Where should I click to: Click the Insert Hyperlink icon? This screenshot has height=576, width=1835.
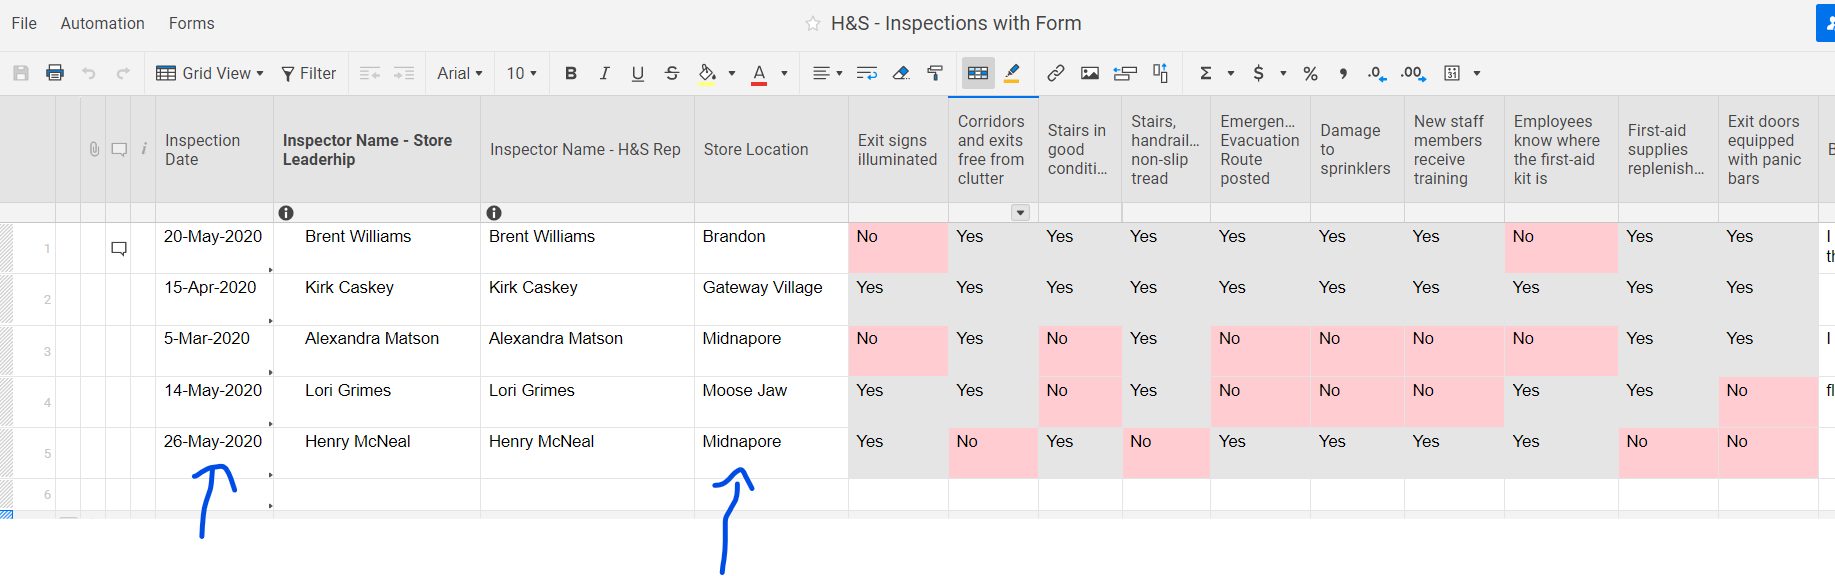[x=1056, y=73]
